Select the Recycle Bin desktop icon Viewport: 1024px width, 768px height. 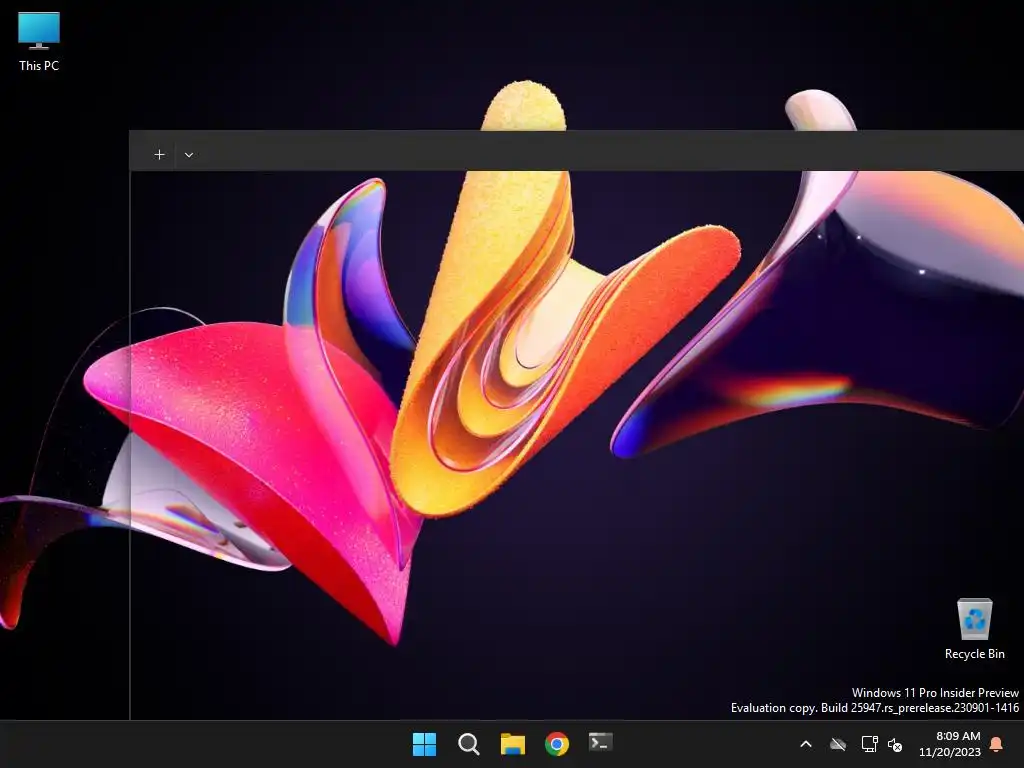coord(974,629)
